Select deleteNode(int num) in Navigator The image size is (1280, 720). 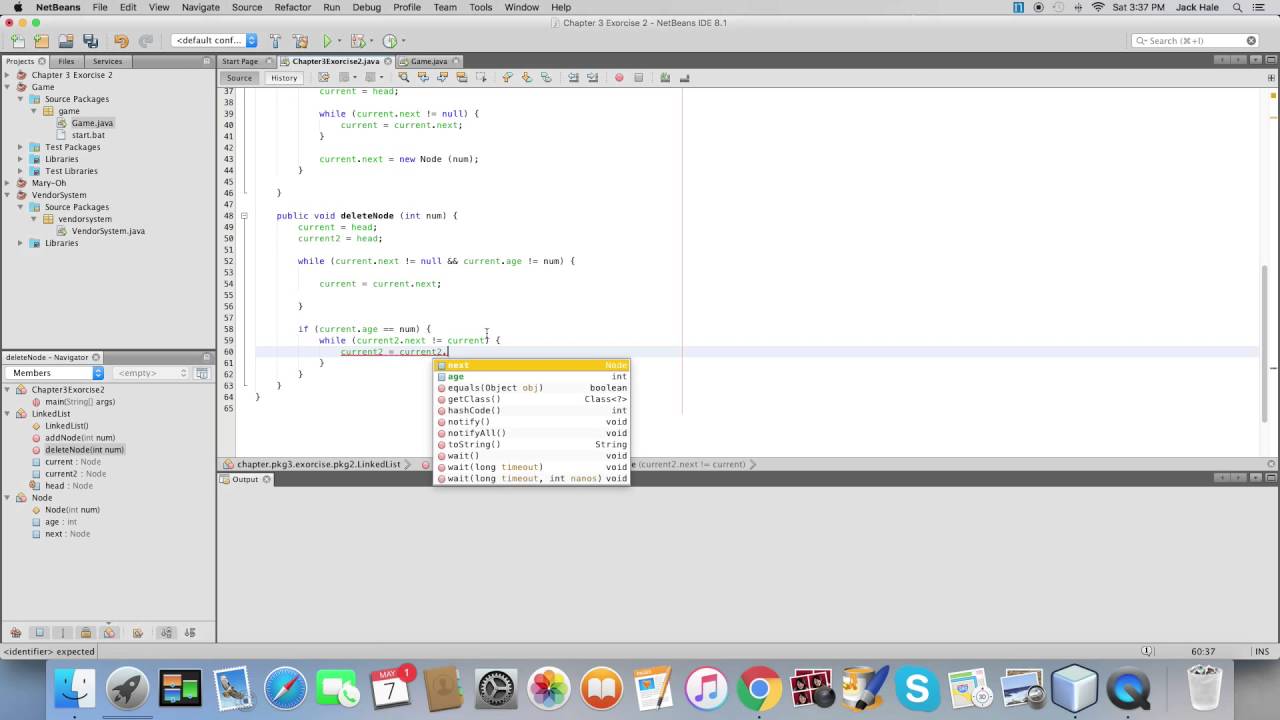pos(84,450)
